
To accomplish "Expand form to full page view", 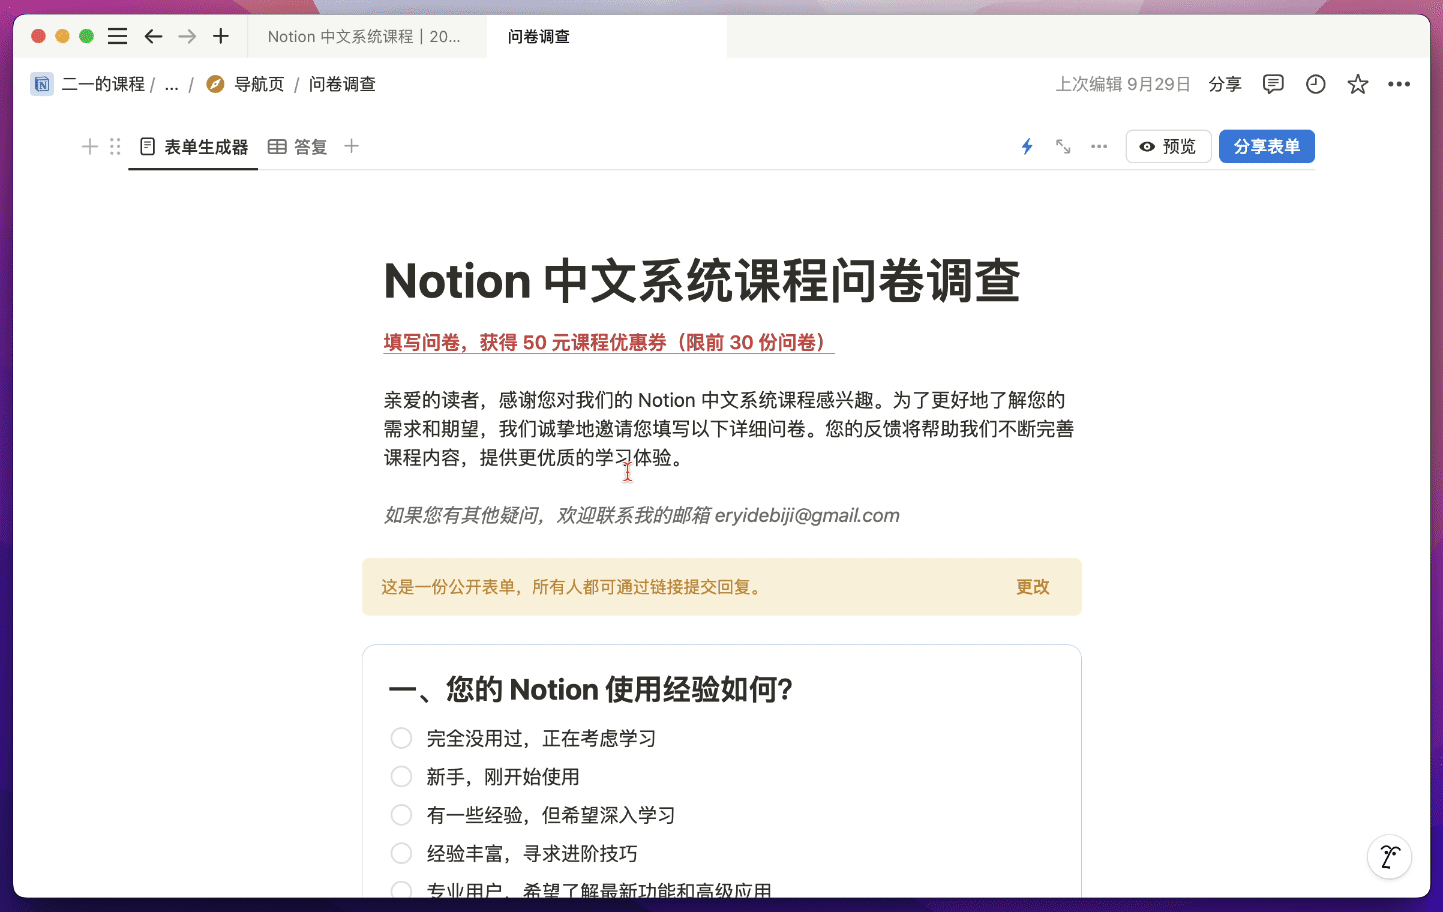I will [1063, 147].
